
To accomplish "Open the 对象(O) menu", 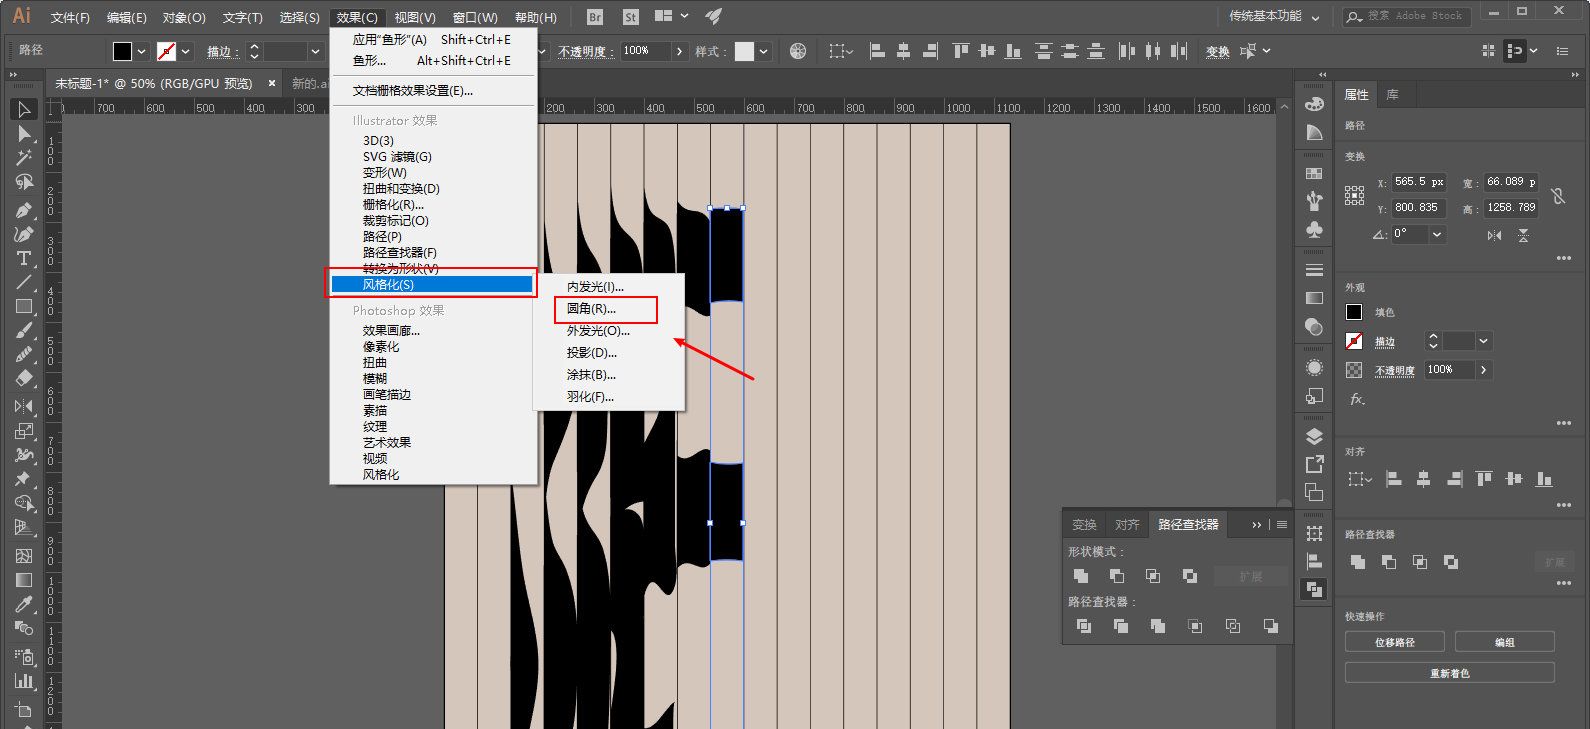I will (x=184, y=17).
